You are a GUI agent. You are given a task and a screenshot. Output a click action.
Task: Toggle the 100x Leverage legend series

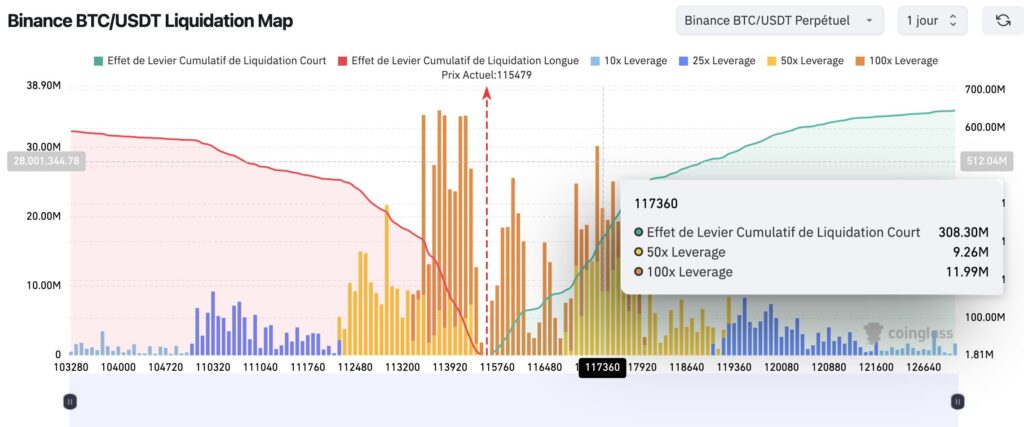[896, 61]
